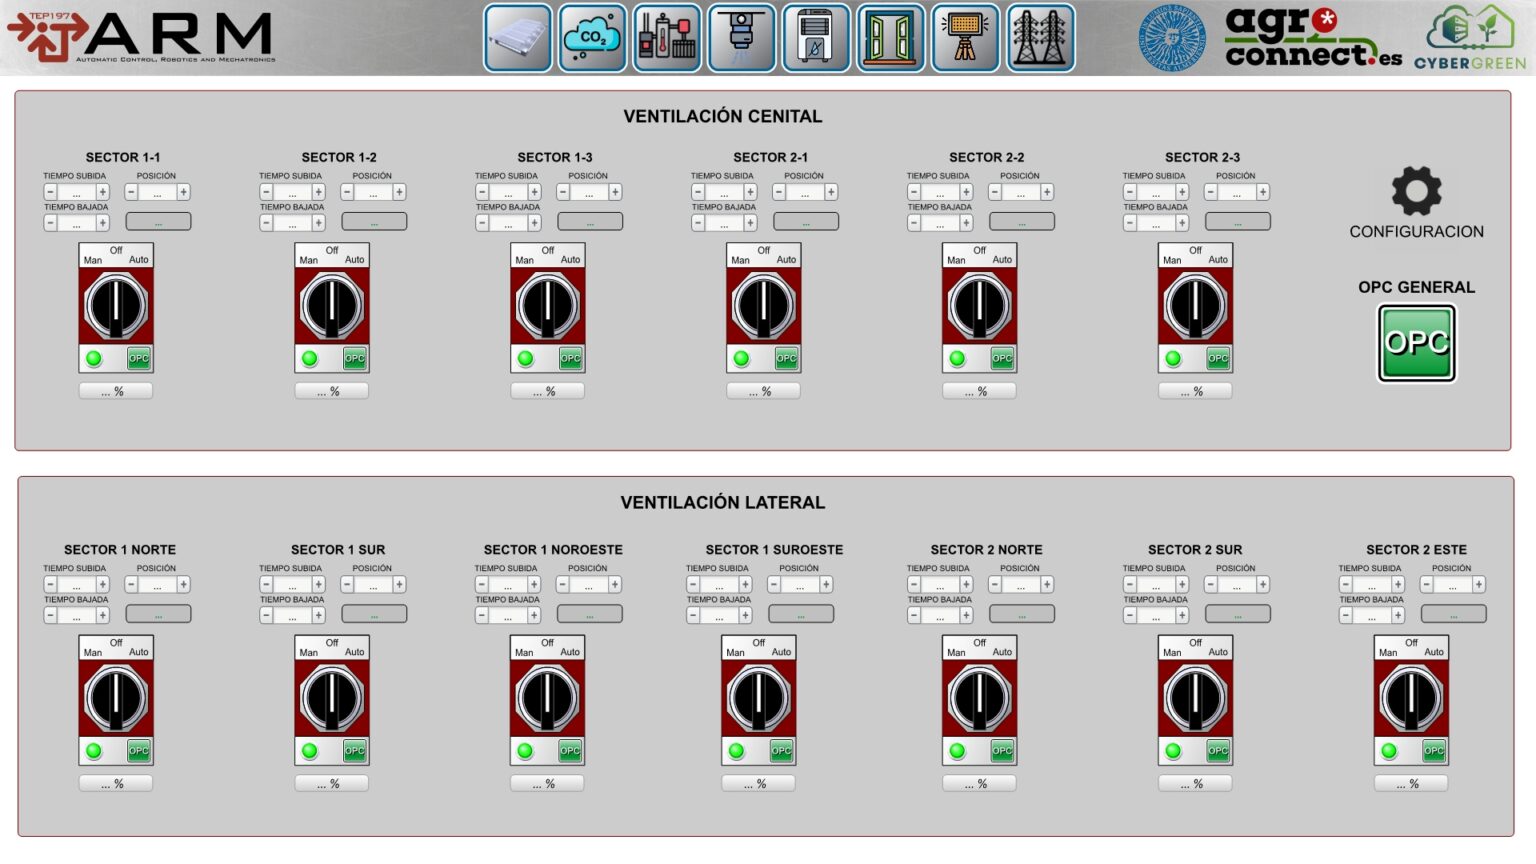
Task: Open the dehumidifier unit icon
Action: click(817, 38)
